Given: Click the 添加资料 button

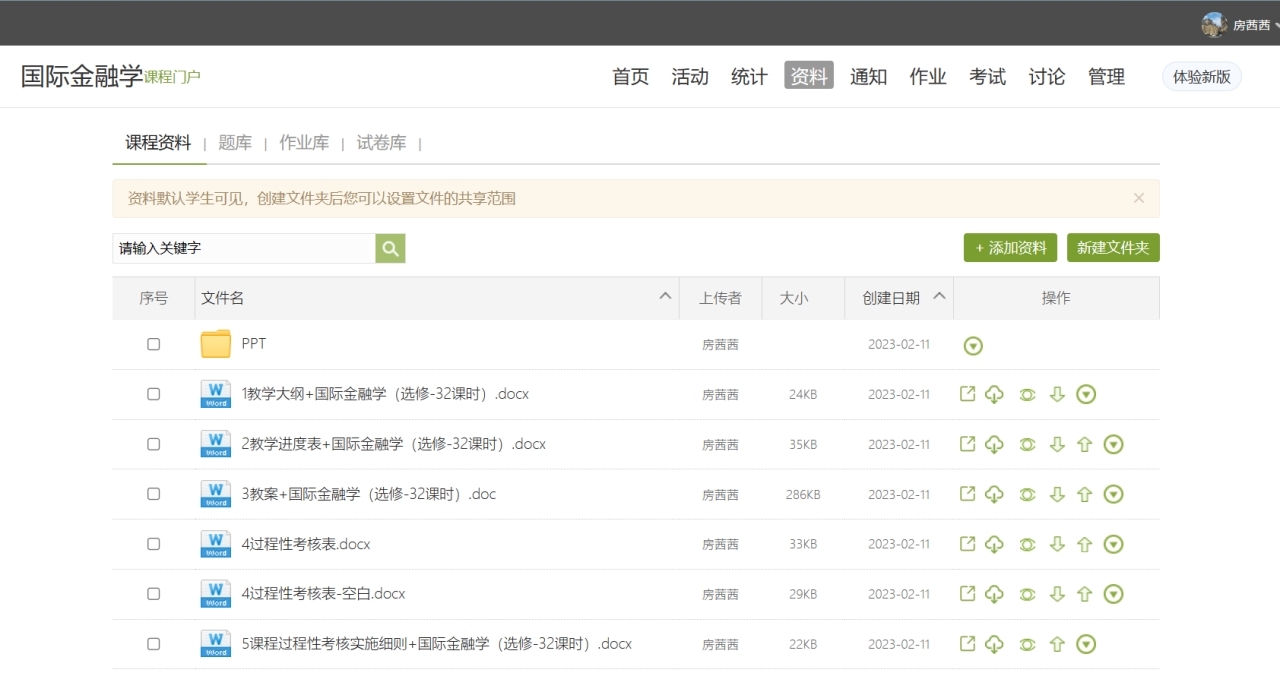Looking at the screenshot, I should (1010, 248).
